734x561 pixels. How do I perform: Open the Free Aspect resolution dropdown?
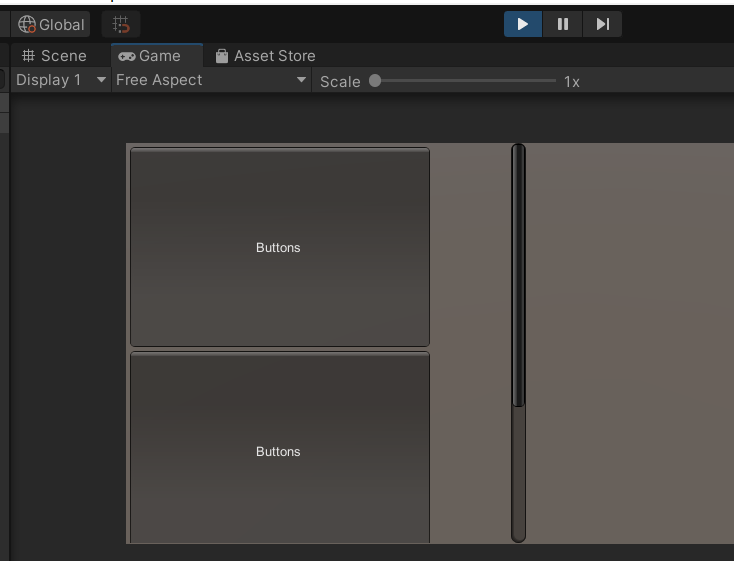point(211,80)
